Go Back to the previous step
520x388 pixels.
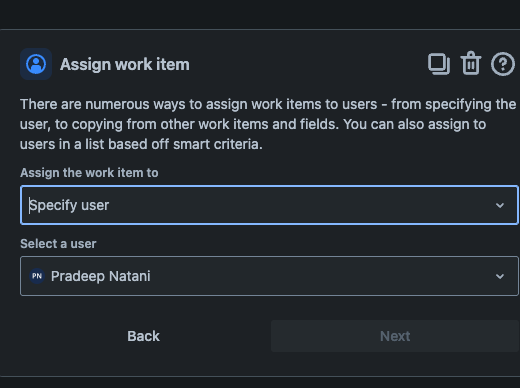click(x=143, y=336)
